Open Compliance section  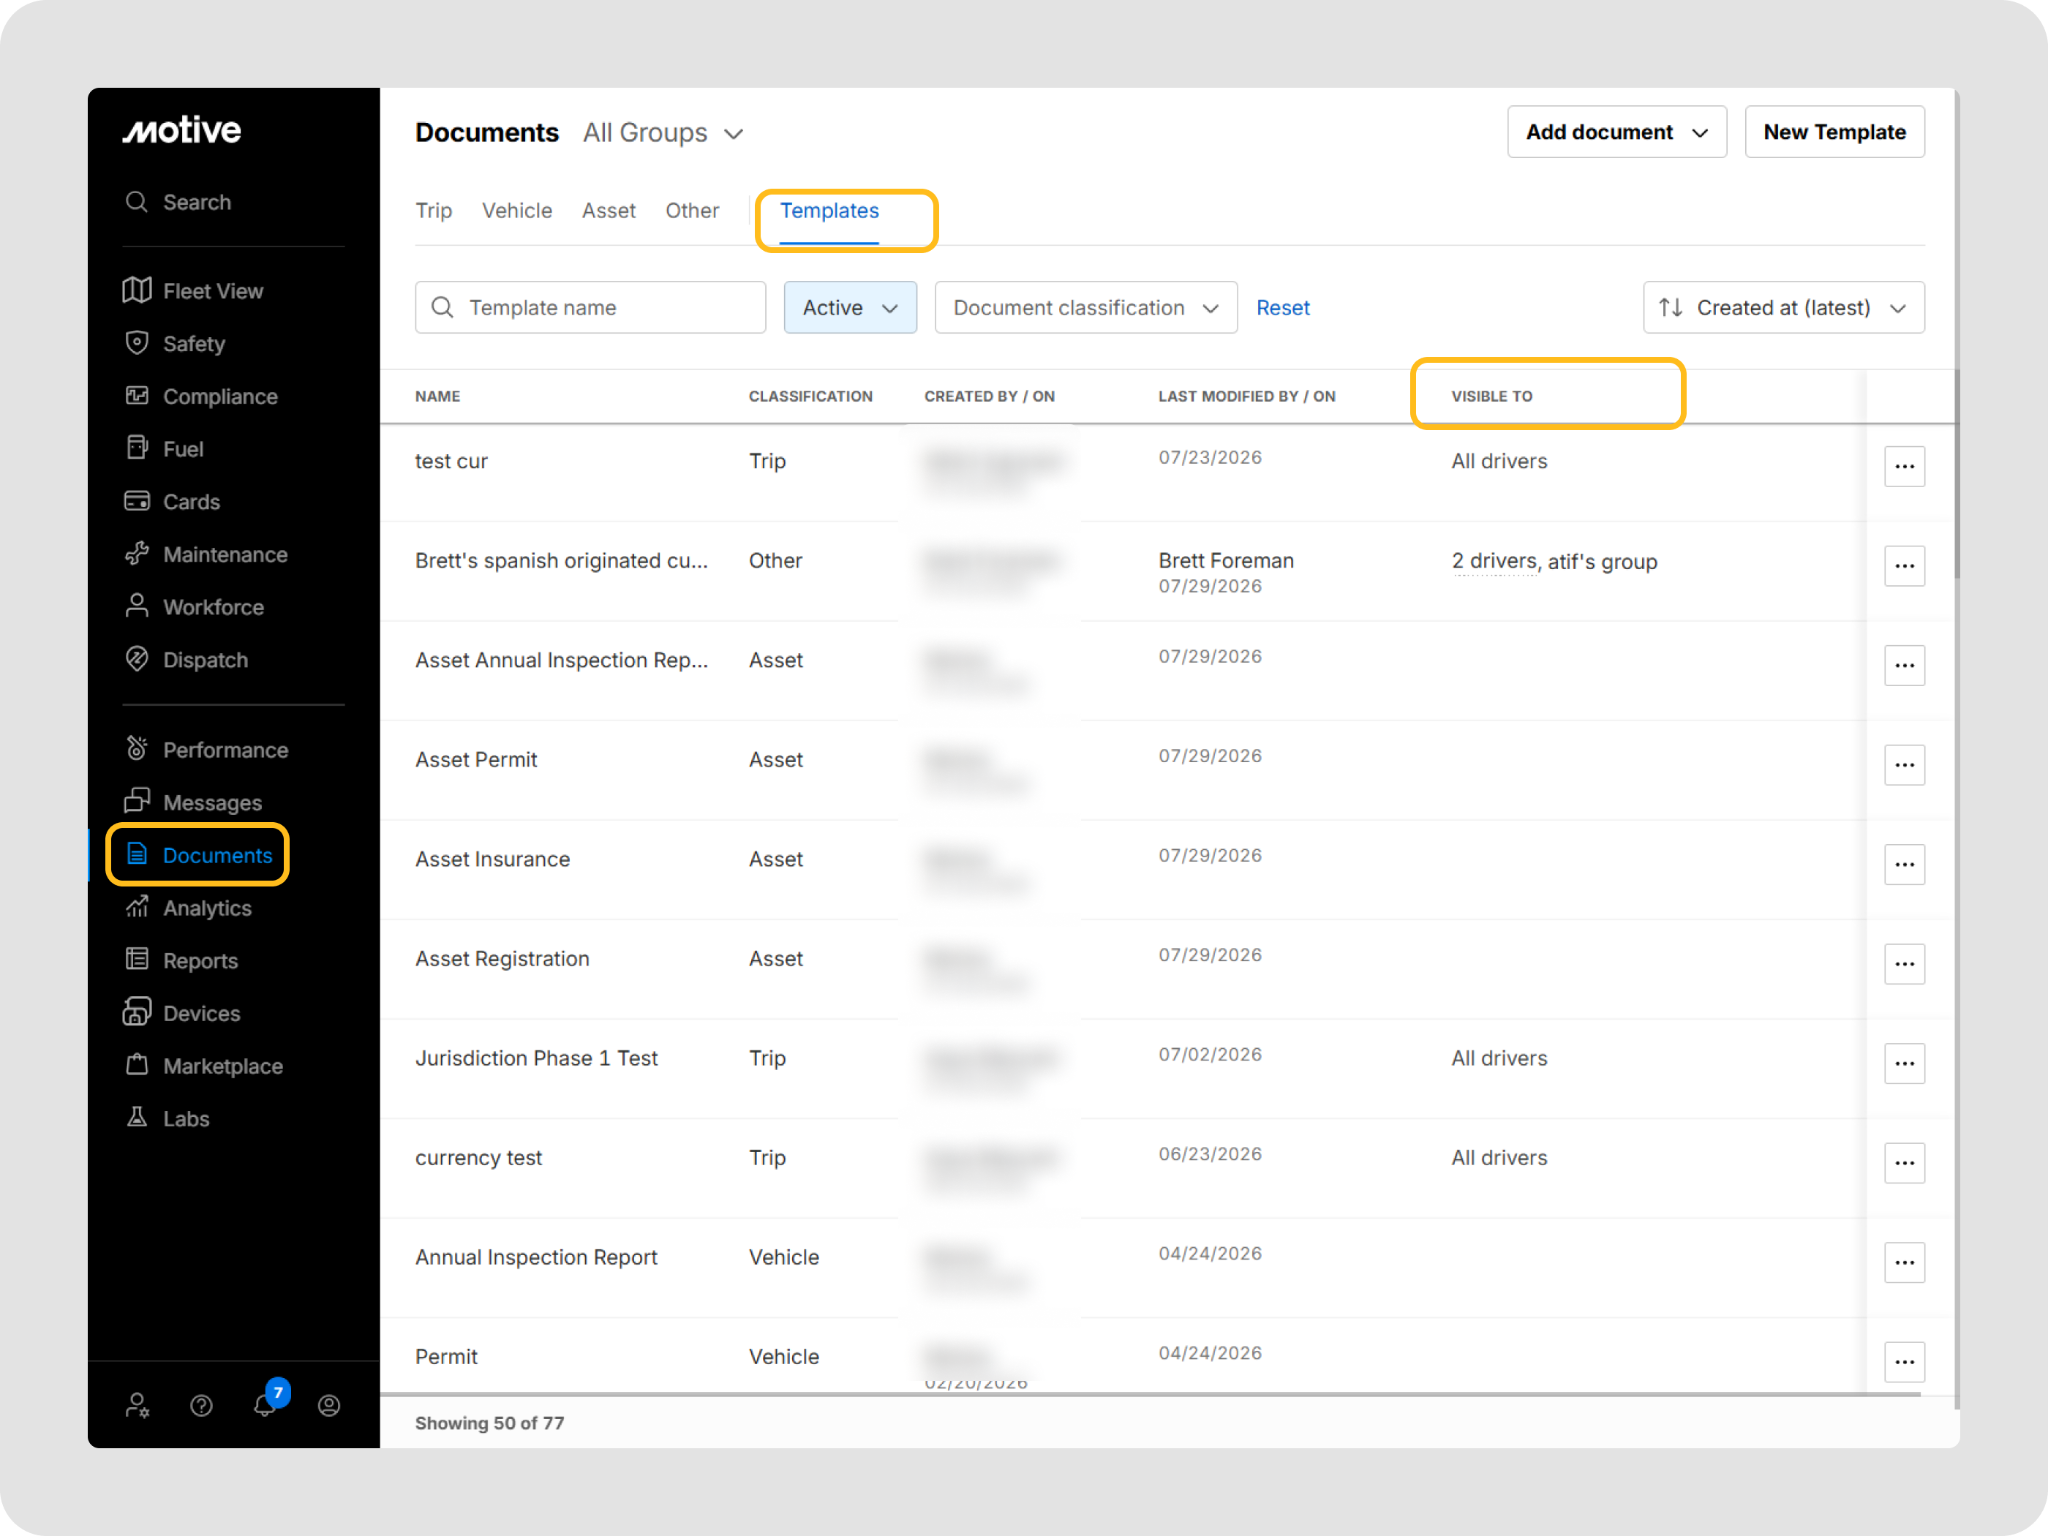[x=201, y=397]
